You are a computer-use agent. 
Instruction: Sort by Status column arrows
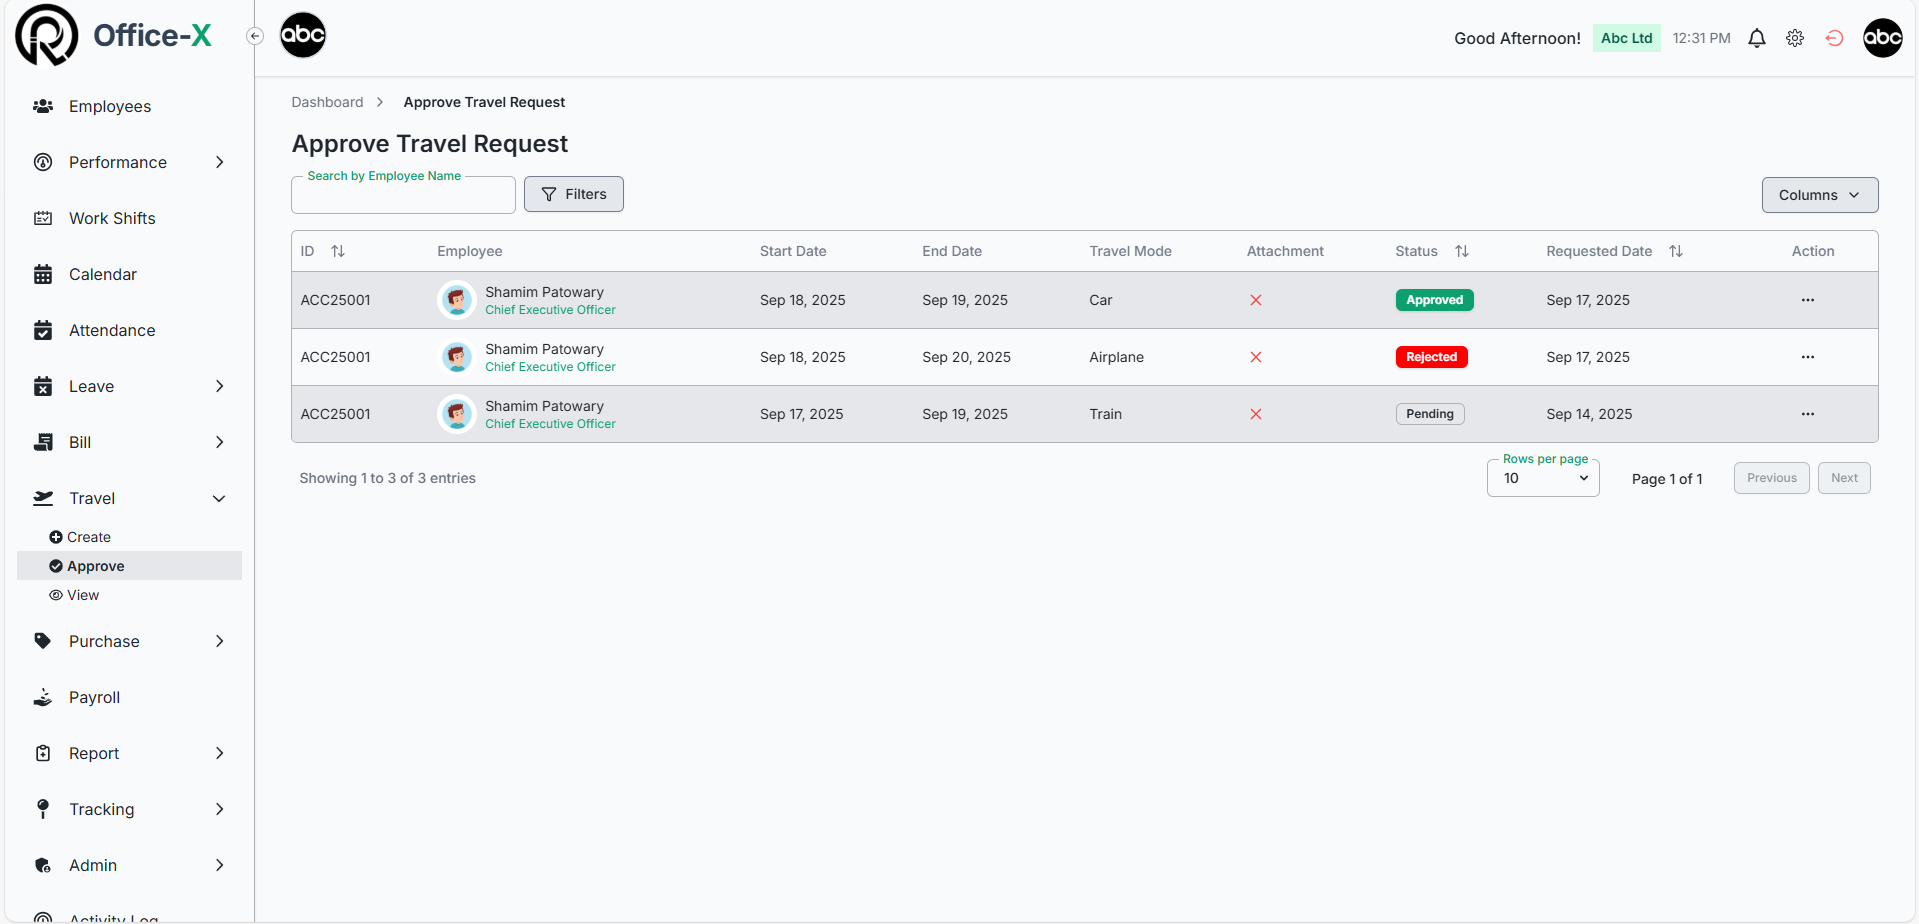[1461, 251]
